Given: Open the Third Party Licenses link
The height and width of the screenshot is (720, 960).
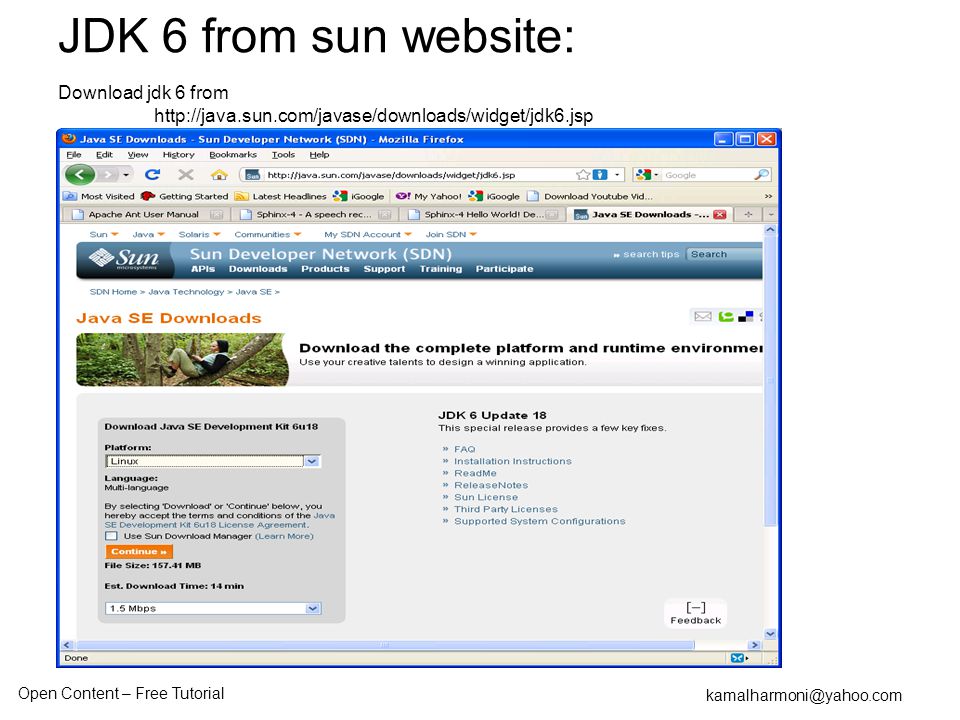Looking at the screenshot, I should pos(506,509).
